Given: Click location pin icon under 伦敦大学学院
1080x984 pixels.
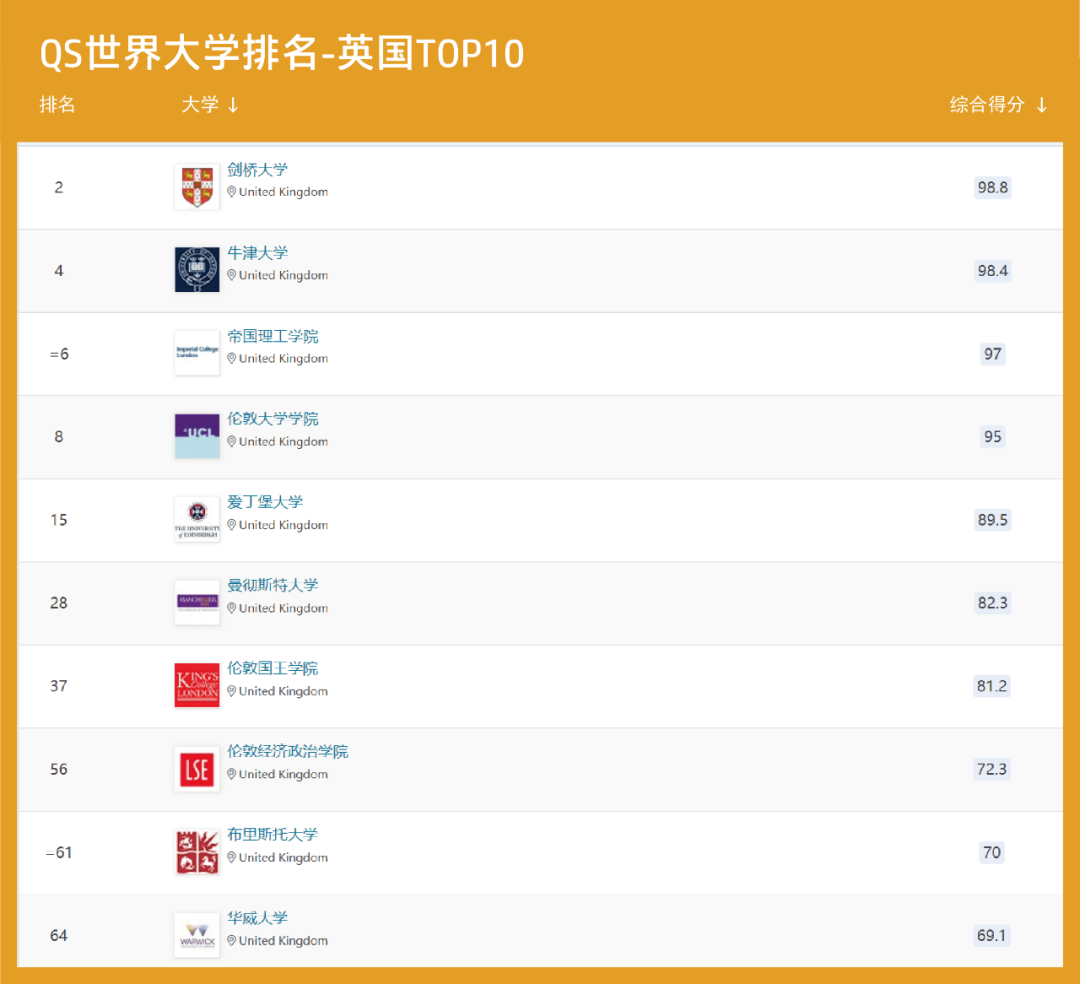Looking at the screenshot, I should point(232,442).
